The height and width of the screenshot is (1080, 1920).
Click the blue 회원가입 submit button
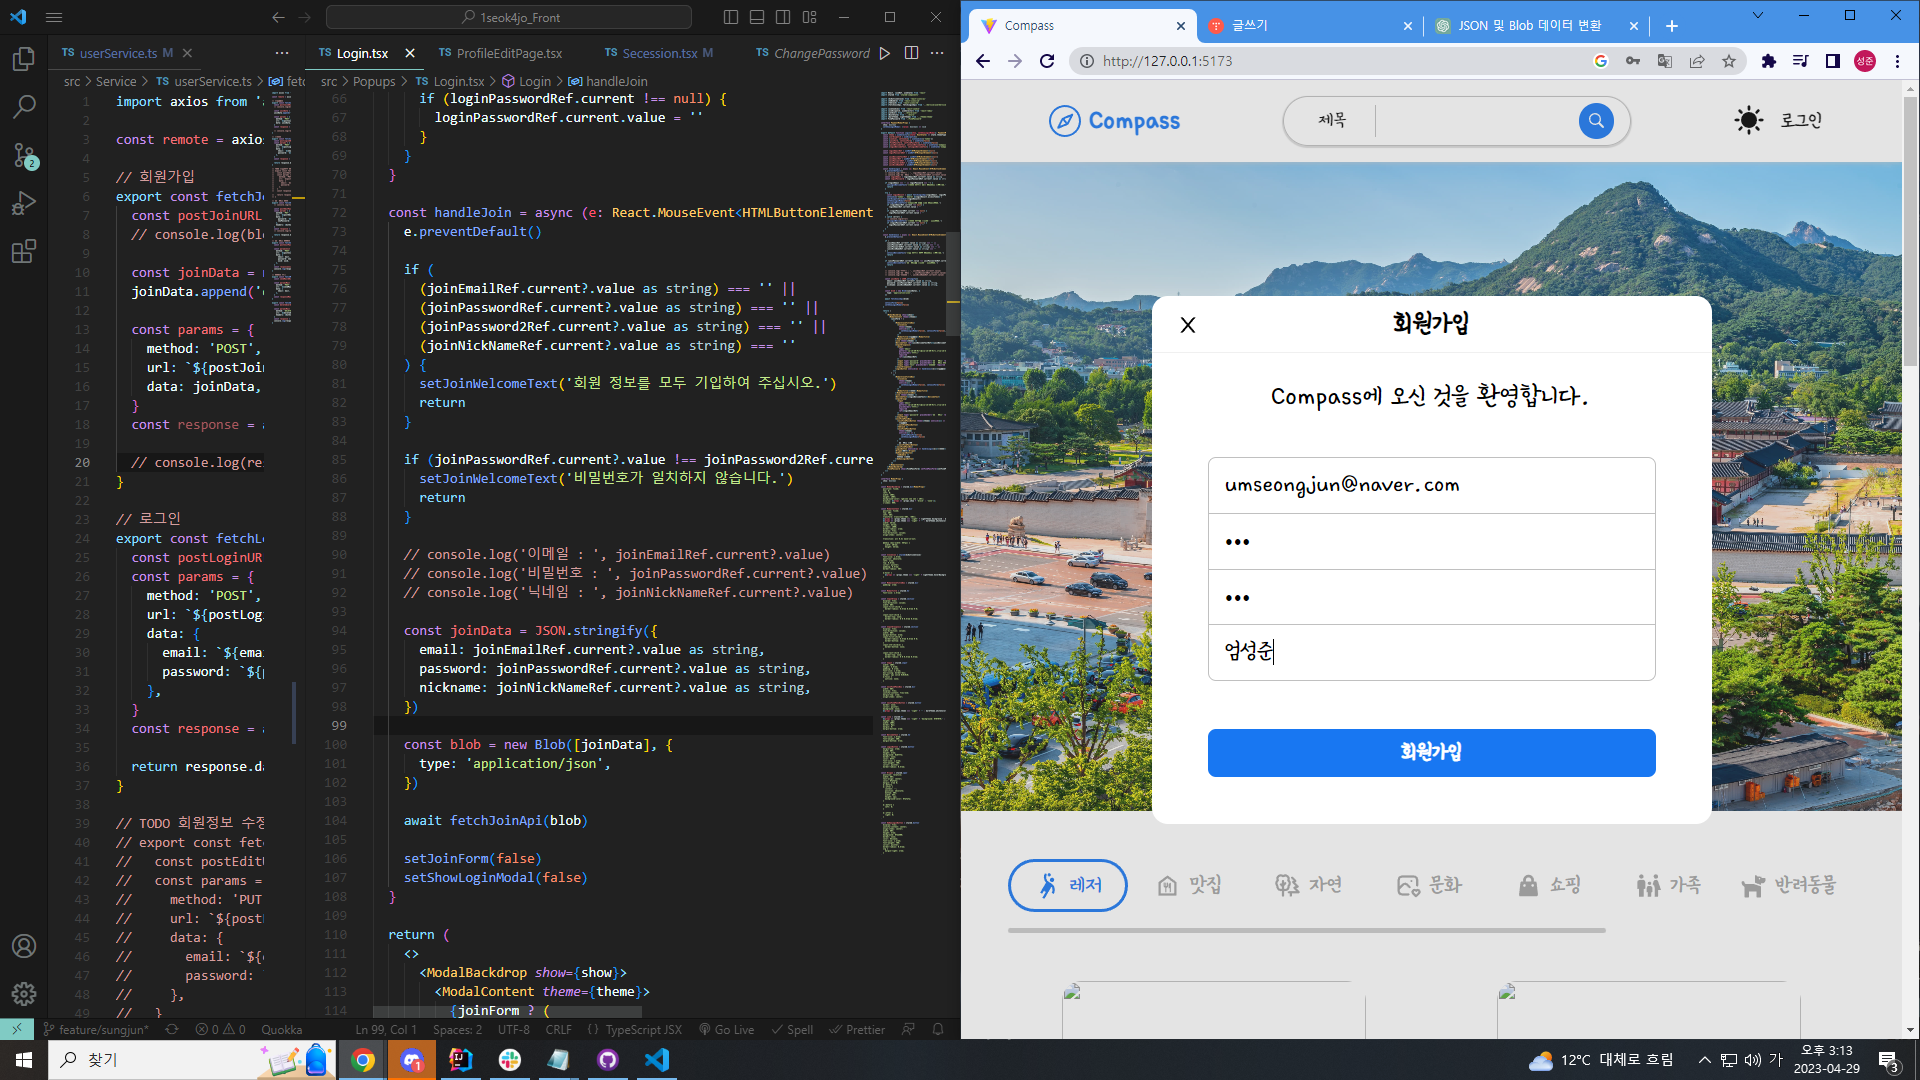tap(1431, 752)
